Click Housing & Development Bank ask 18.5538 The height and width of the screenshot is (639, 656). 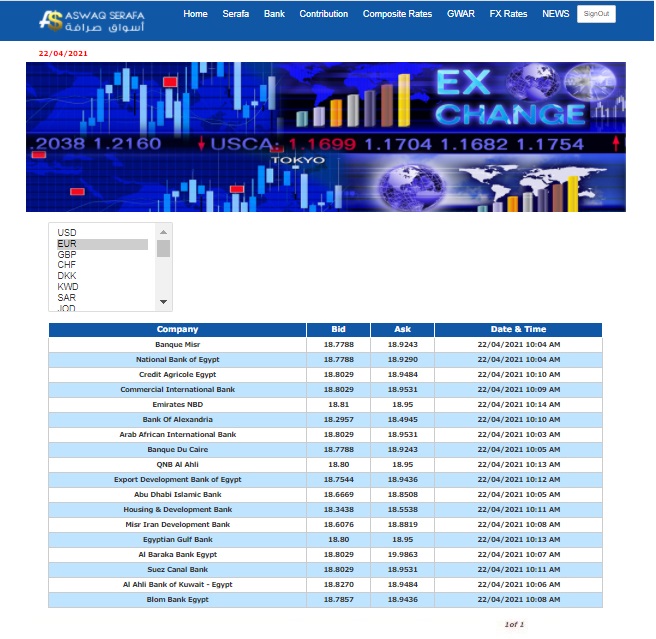click(402, 510)
